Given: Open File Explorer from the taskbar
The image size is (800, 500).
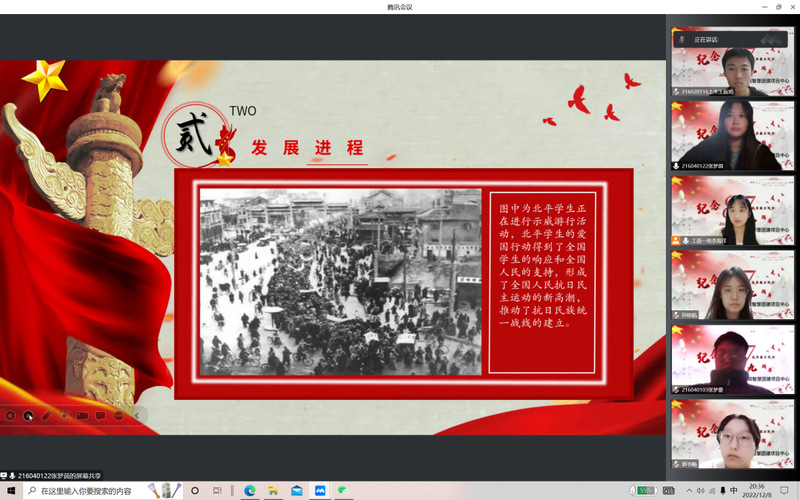Looking at the screenshot, I should pos(273,490).
